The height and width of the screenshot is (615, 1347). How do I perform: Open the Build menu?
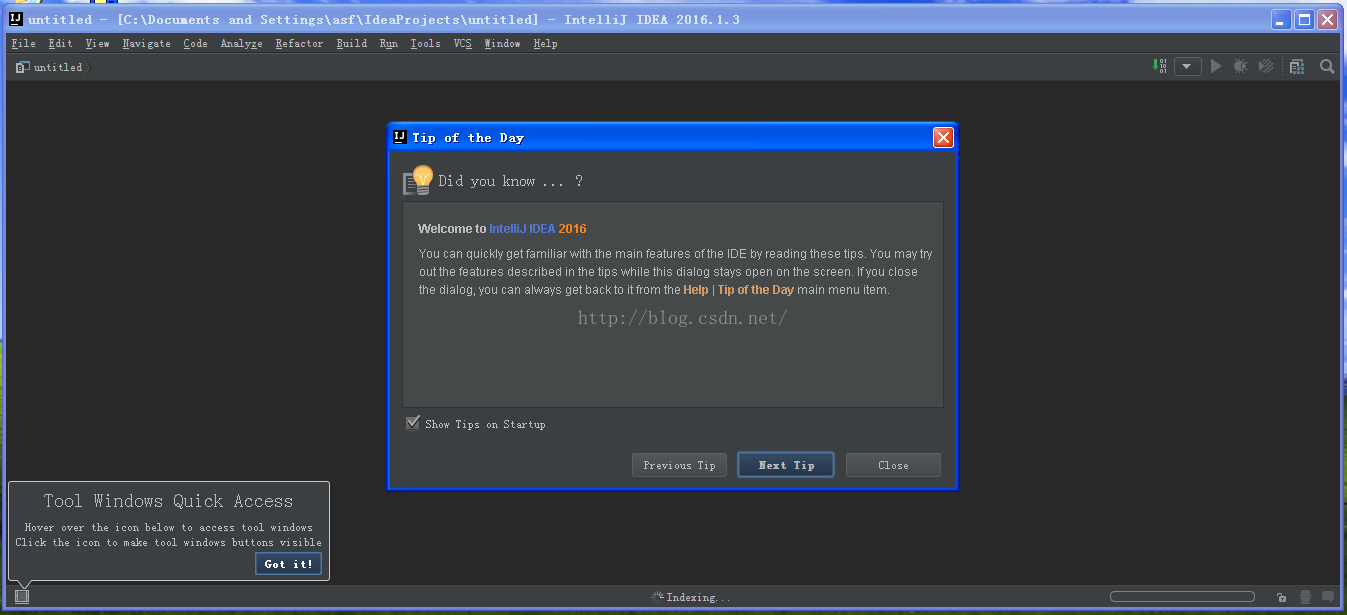tap(351, 43)
